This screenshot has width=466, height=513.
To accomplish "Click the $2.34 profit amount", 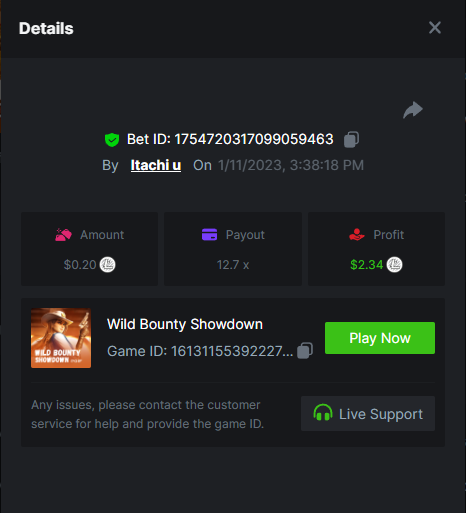I will point(366,265).
